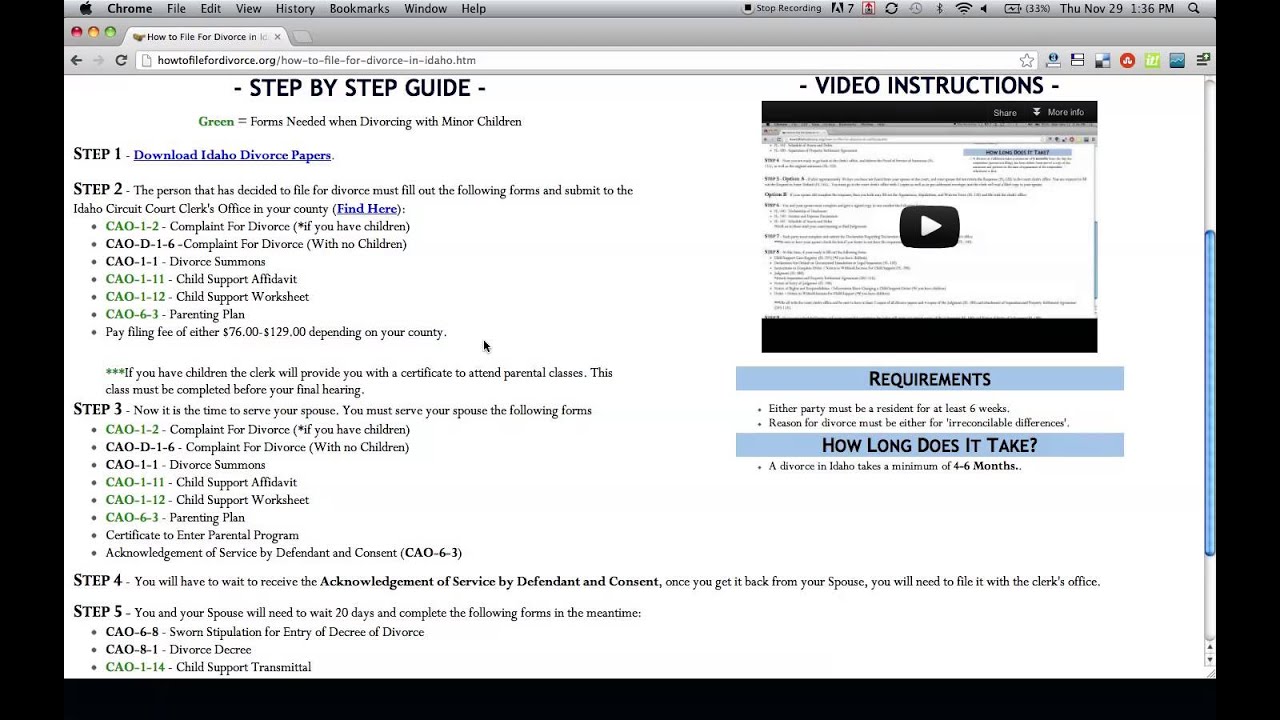Open the Wi-Fi status icon
1280x720 pixels.
(x=964, y=8)
